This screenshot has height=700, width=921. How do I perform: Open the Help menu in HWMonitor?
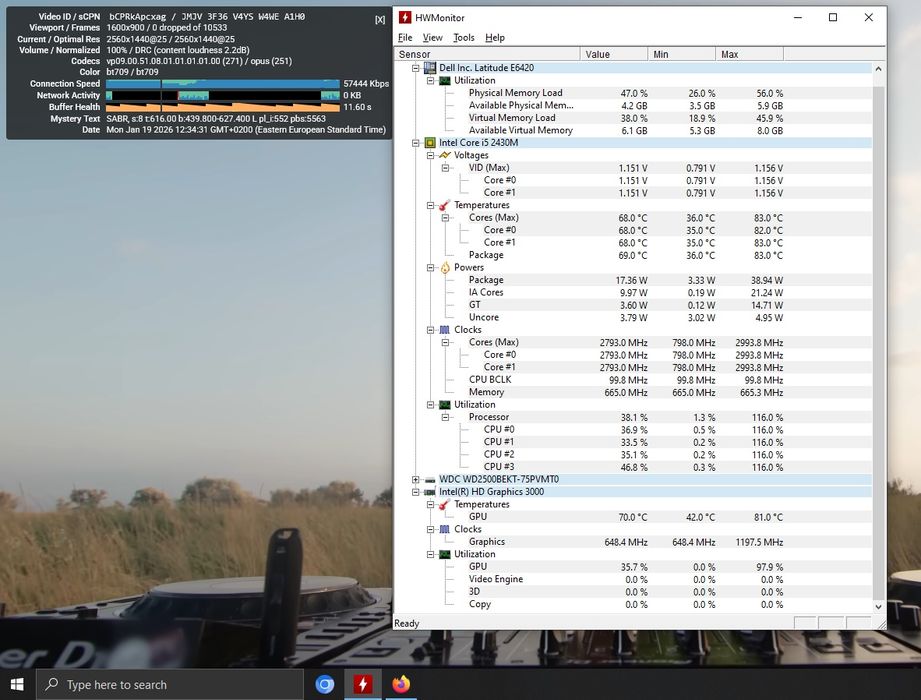click(495, 38)
